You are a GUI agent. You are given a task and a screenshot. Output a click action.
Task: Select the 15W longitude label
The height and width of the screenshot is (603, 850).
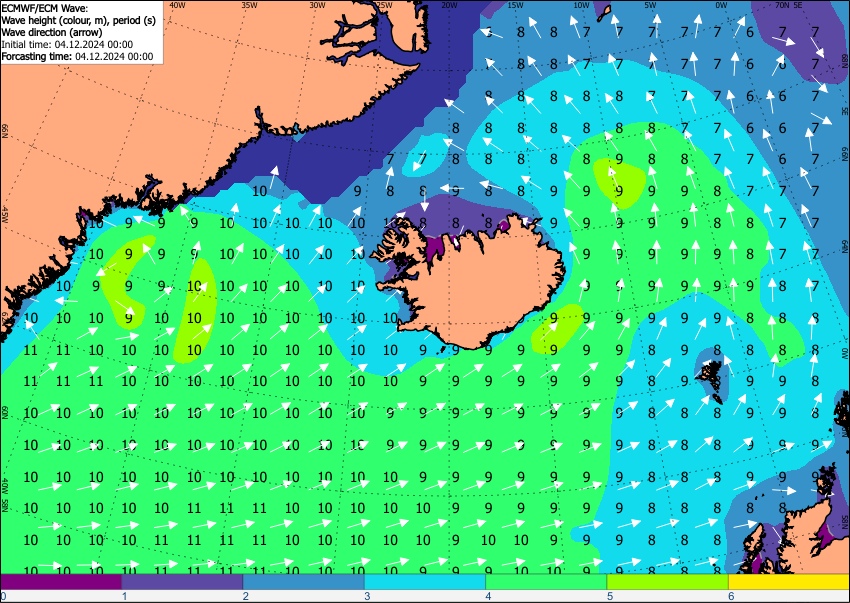(515, 5)
